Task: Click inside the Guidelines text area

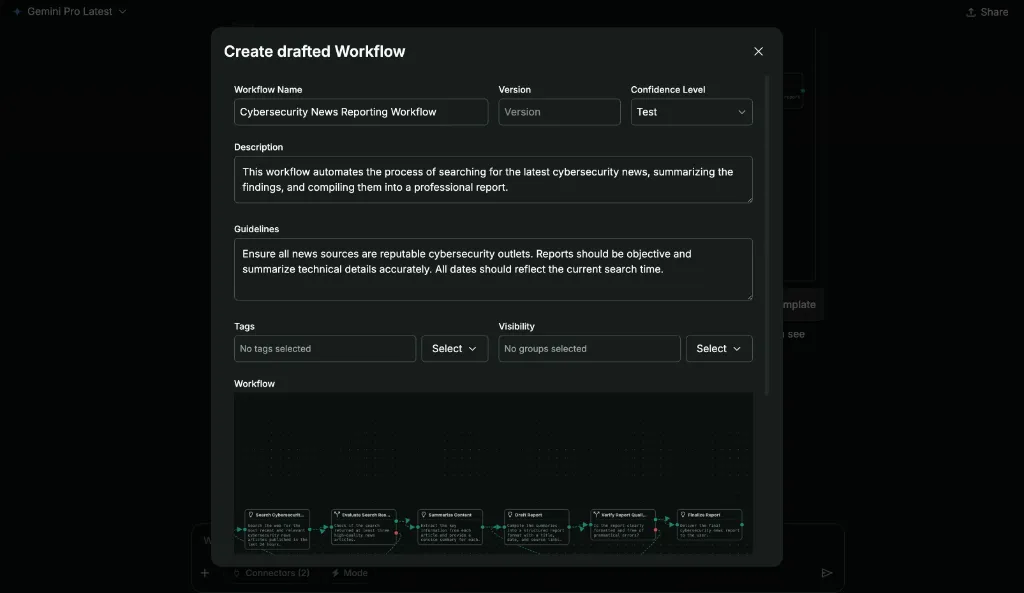Action: pyautogui.click(x=493, y=269)
